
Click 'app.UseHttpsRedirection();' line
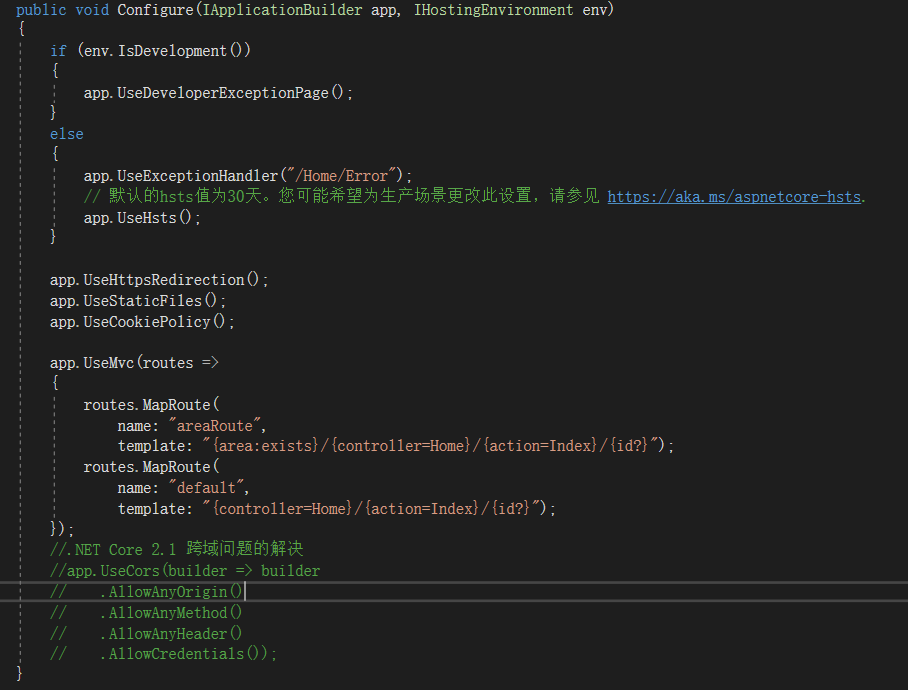tap(159, 280)
